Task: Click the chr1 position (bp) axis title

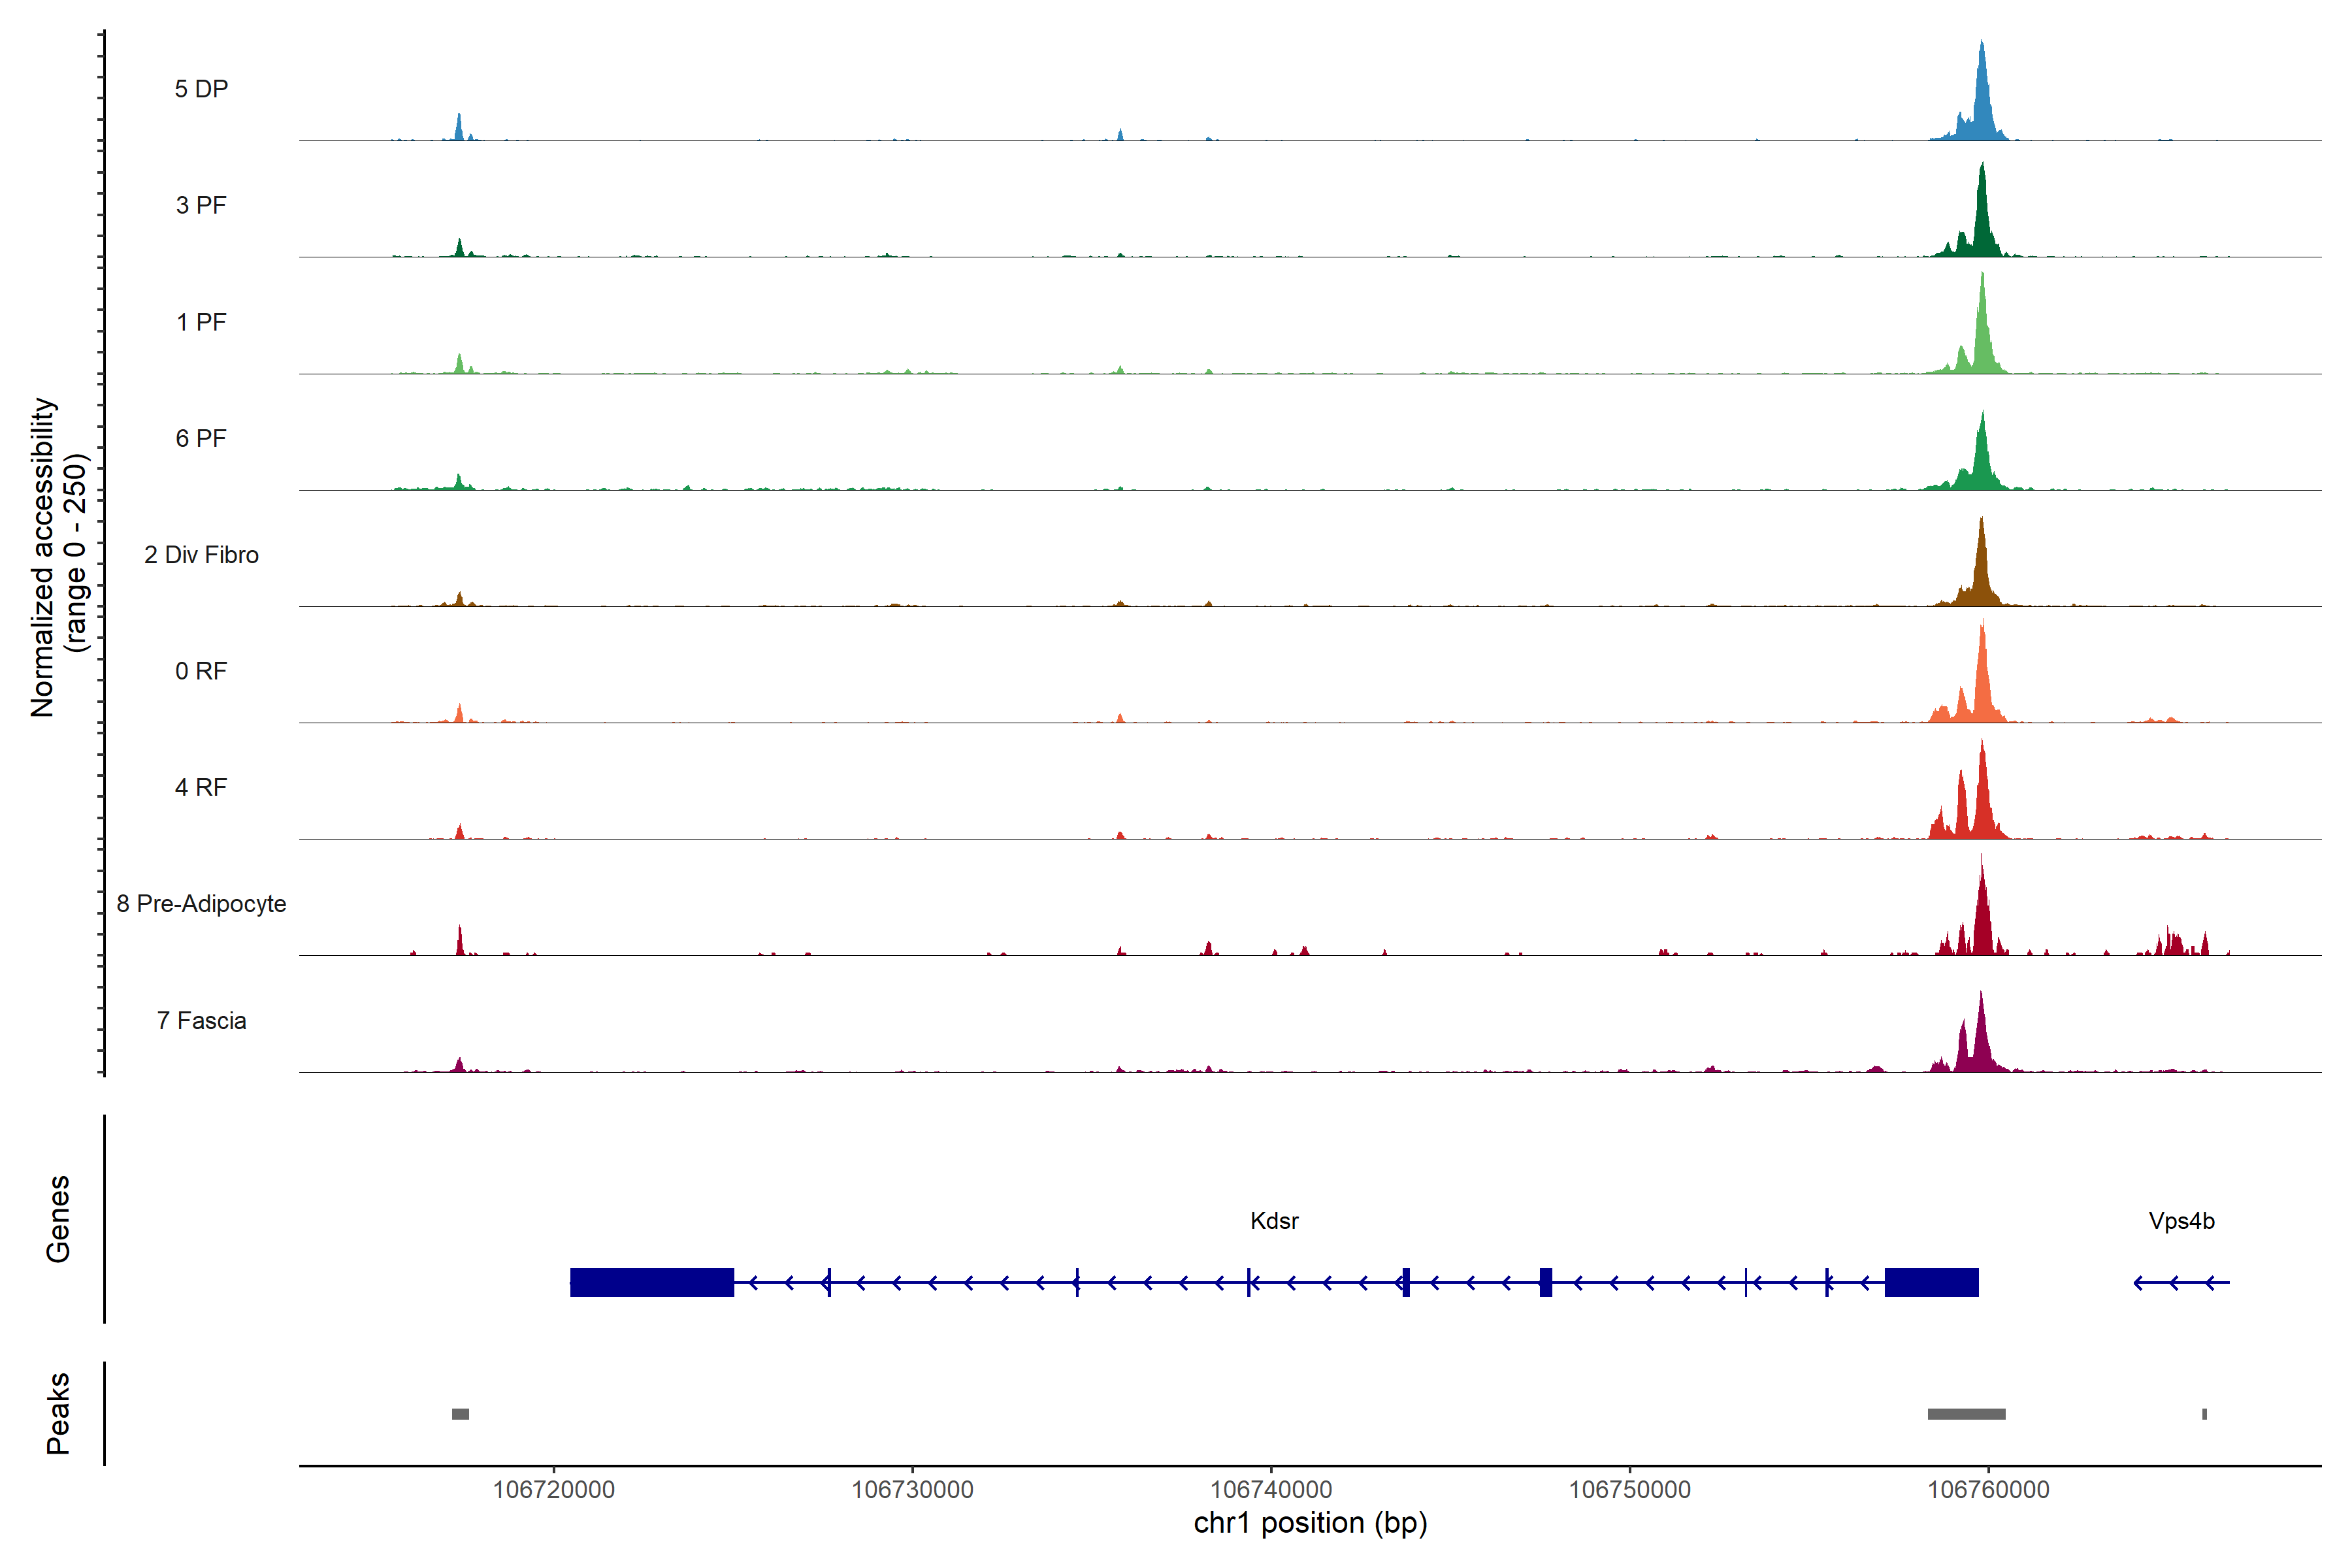Action: coord(1310,1524)
